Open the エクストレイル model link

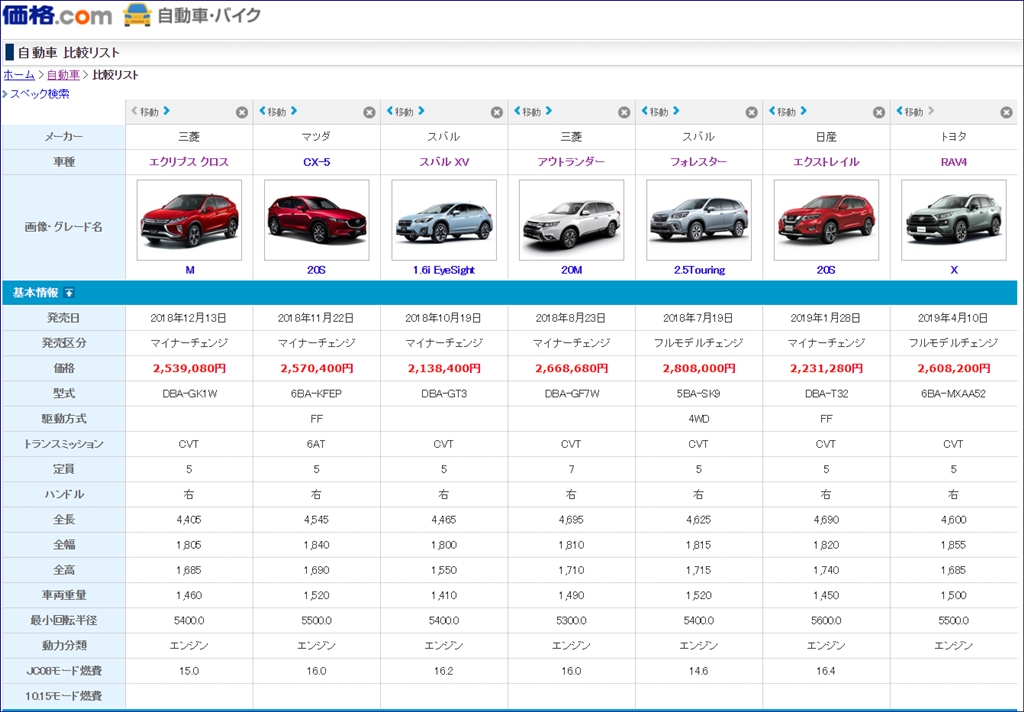(826, 162)
